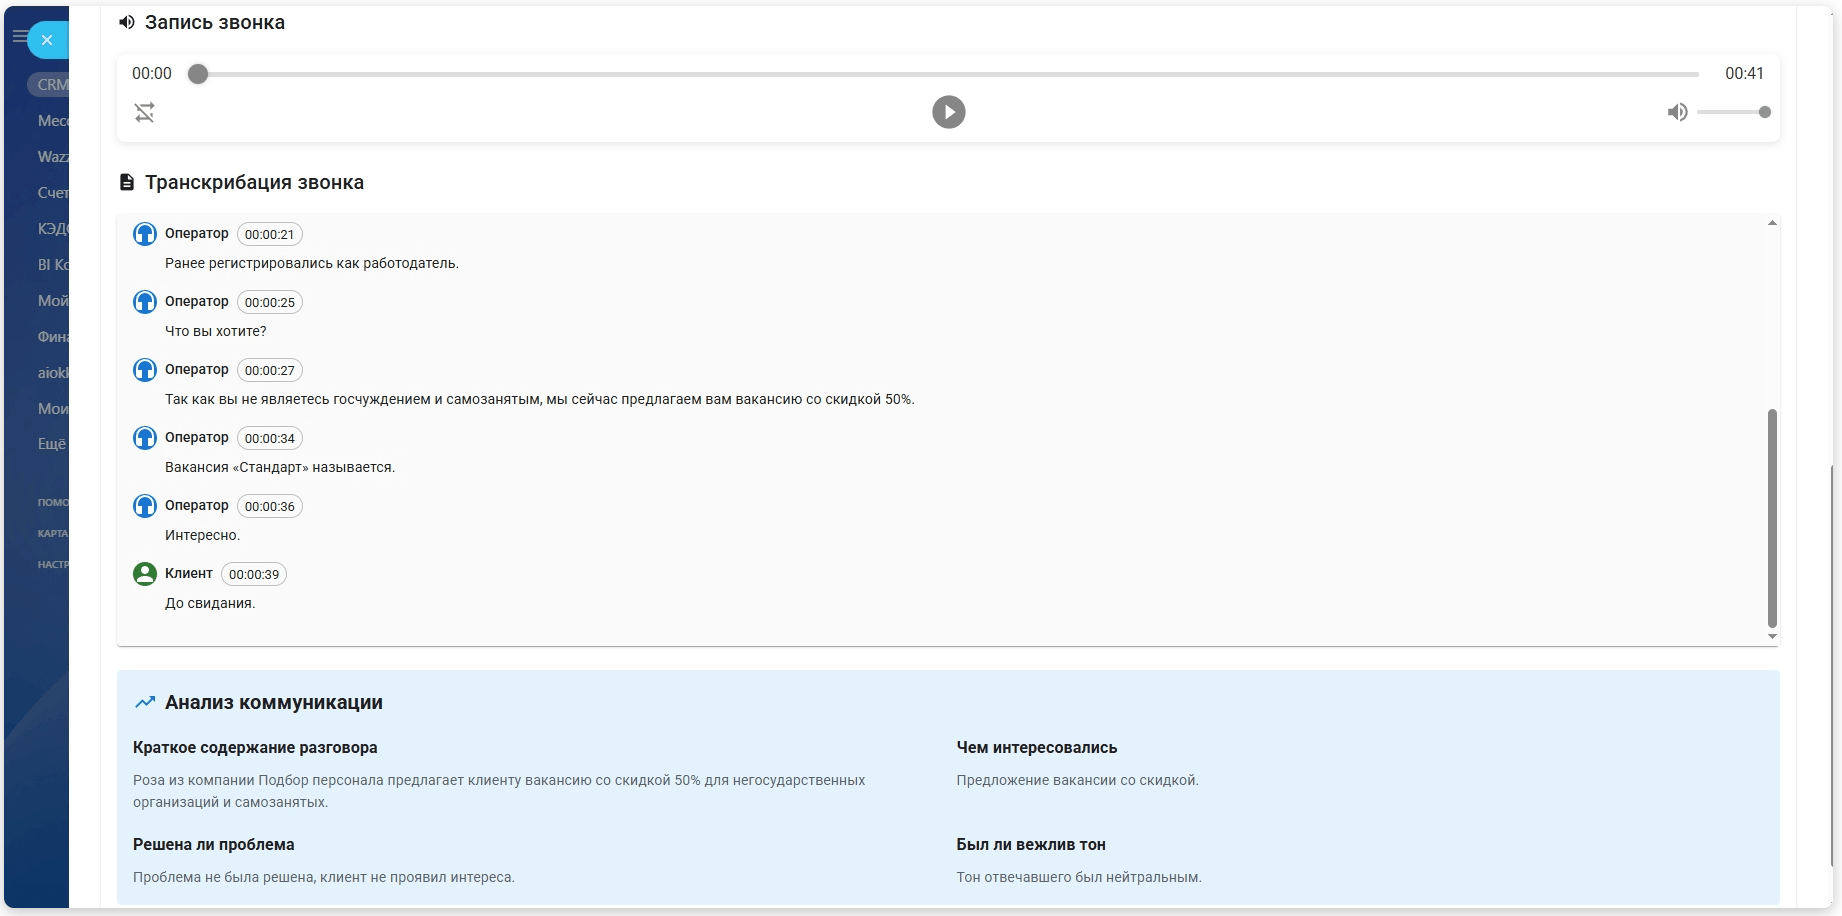1842x916 pixels.
Task: Click the hamburger menu icon top left
Action: pyautogui.click(x=20, y=36)
